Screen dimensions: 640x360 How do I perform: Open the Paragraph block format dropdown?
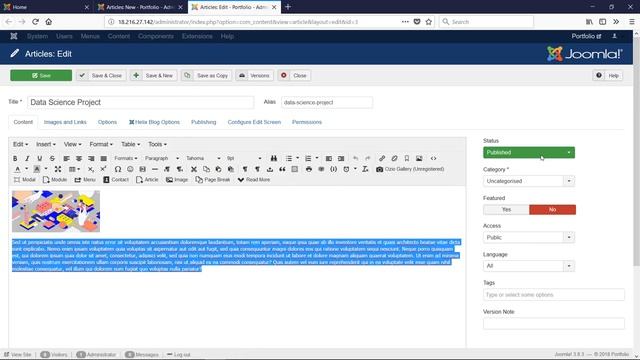162,158
